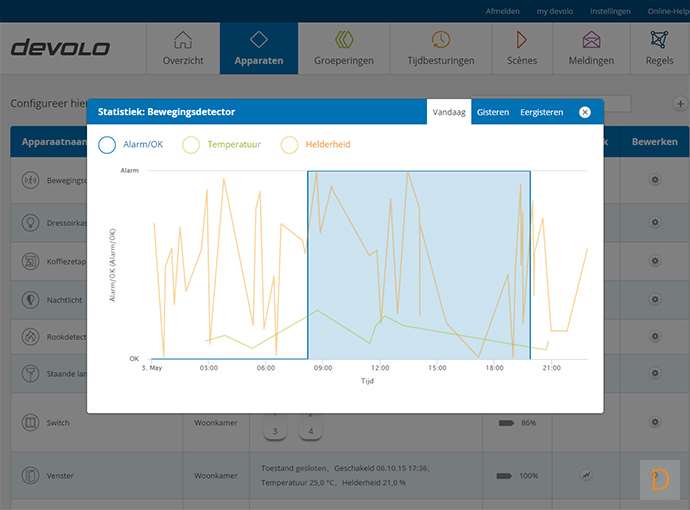
Task: Close the Statistiek dialog
Action: click(585, 112)
